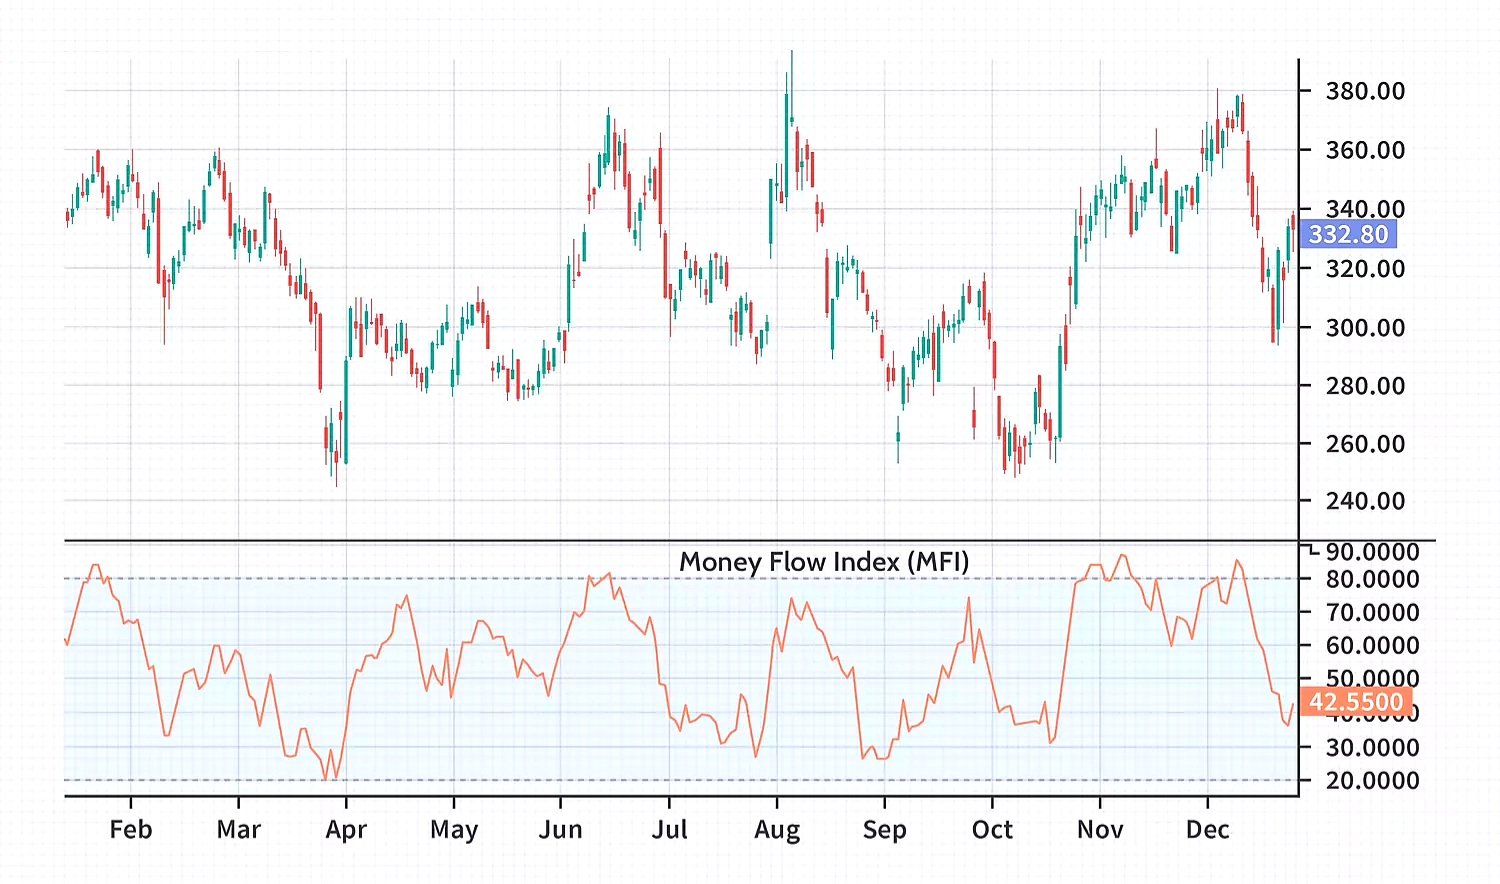Click the Jul month marker

(669, 830)
